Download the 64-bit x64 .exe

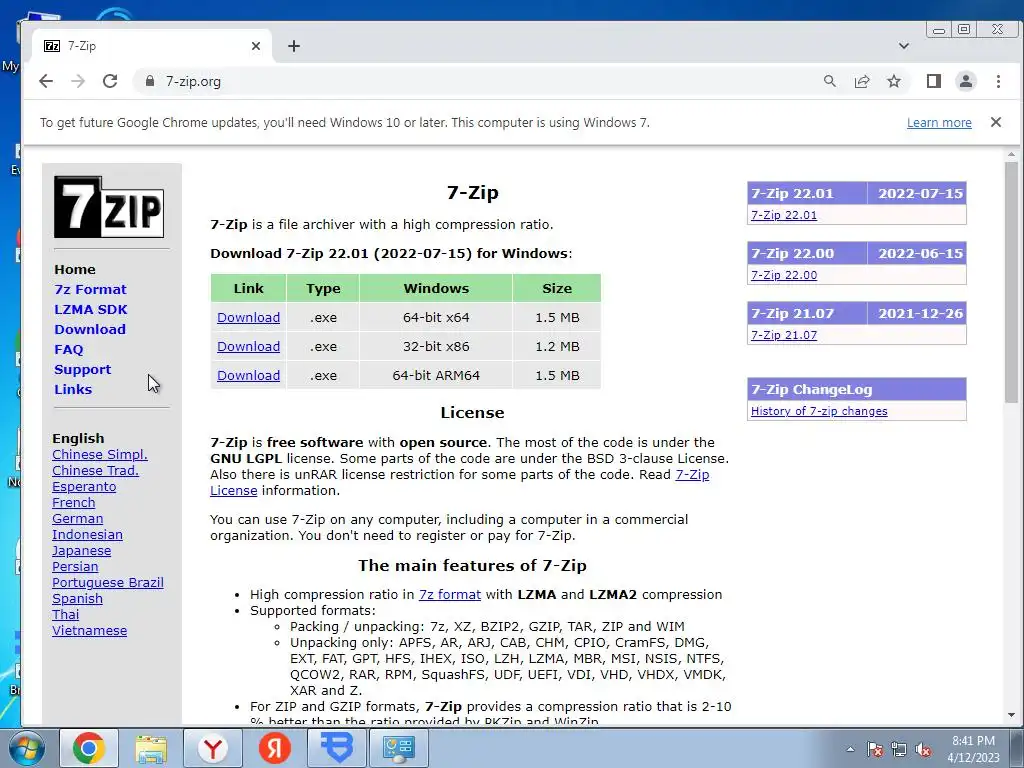tap(248, 317)
